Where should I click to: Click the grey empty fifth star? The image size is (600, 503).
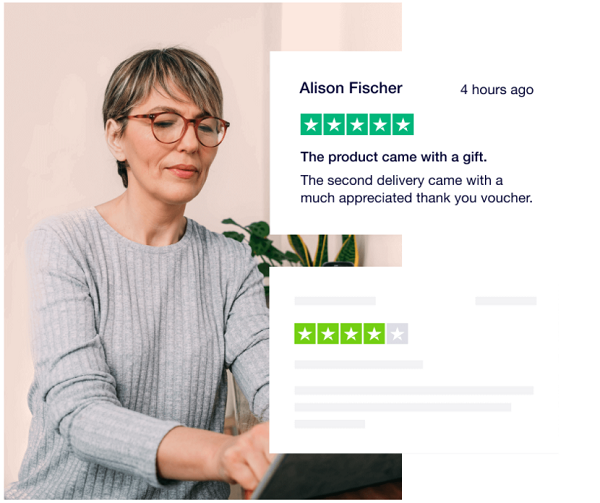click(397, 334)
